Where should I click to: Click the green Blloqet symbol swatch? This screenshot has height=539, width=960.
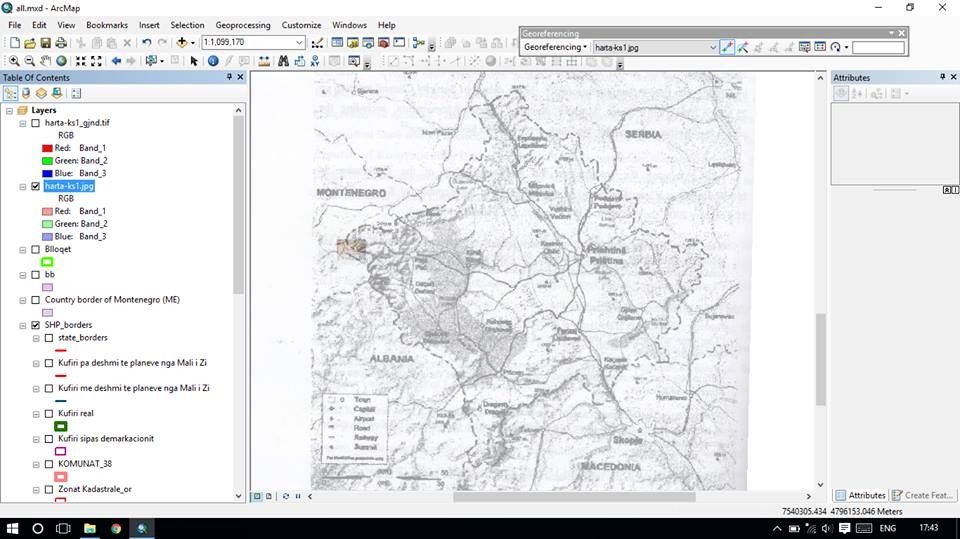(x=47, y=262)
